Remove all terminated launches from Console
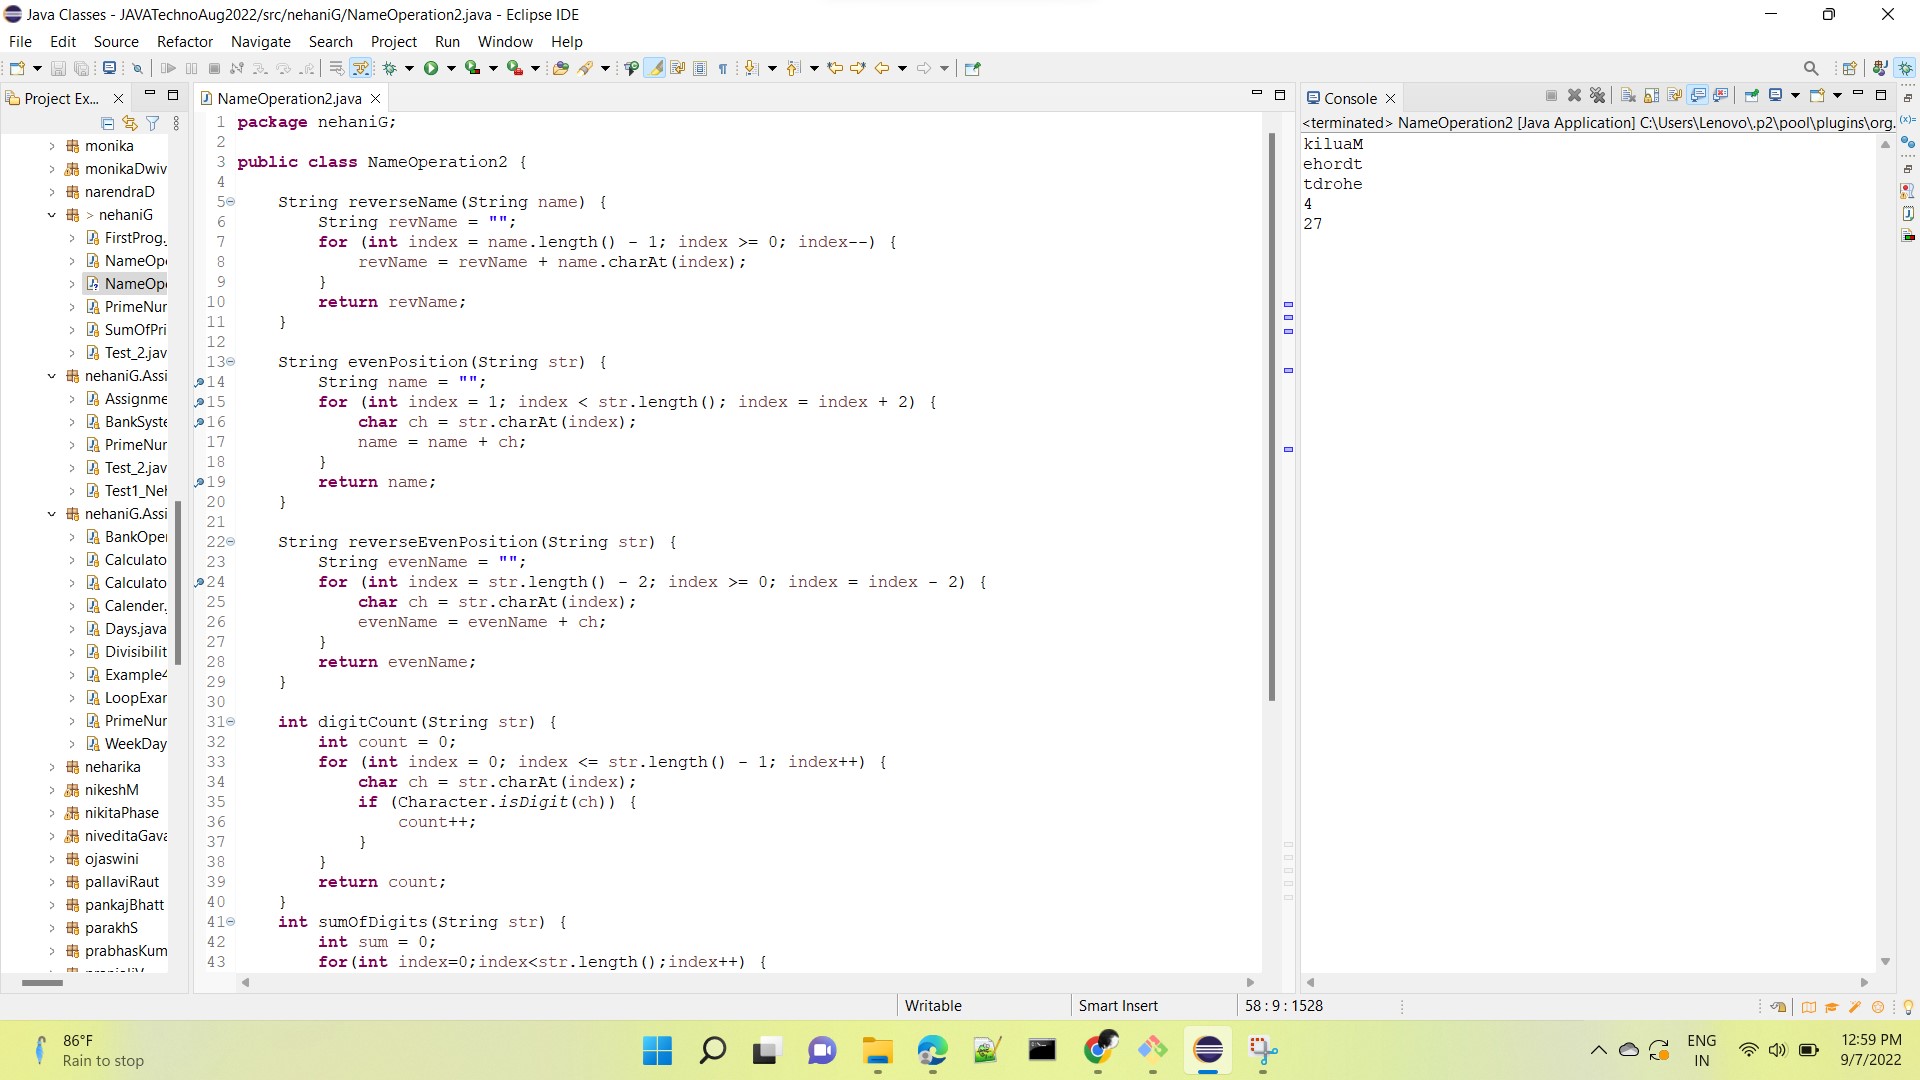Screen dimensions: 1920x1080 tap(1598, 95)
